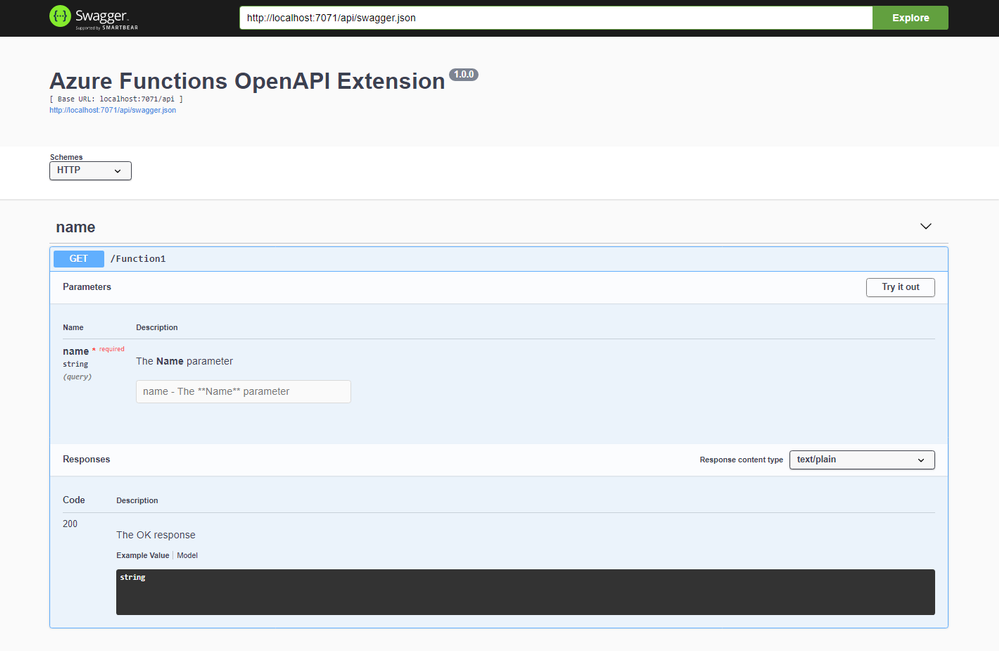
Task: Select the Example Value tab
Action: point(143,555)
